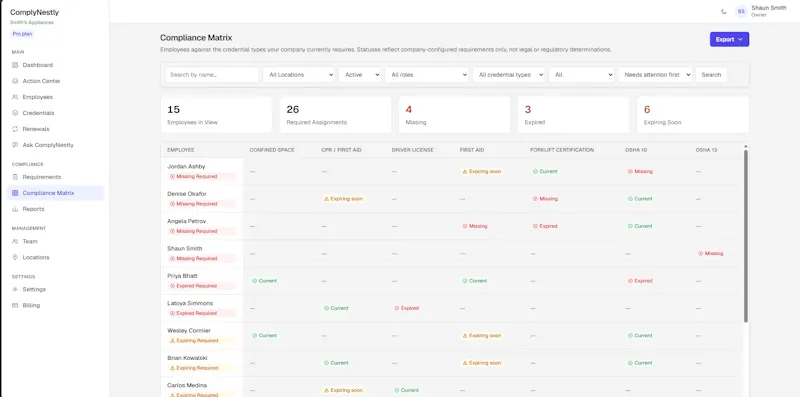The width and height of the screenshot is (800, 397).
Task: Click the missing icon in Shaun Smith's OSHA 13 cell
Action: point(701,254)
